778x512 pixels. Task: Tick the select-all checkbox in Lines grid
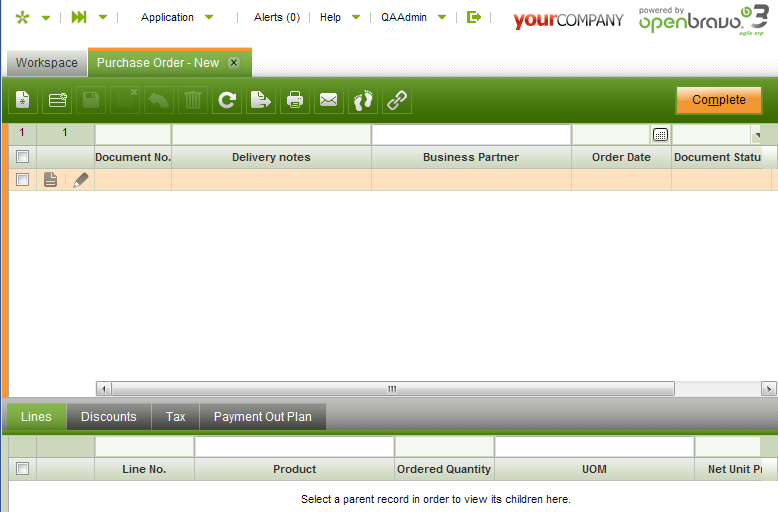coord(22,468)
